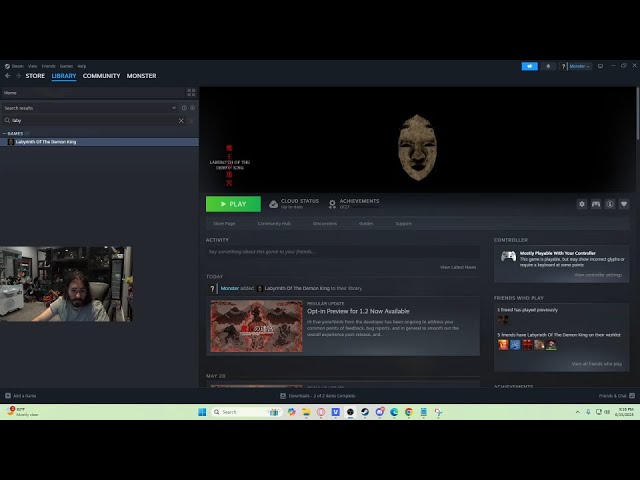Expand the Search results sort dropdown
This screenshot has height=480, width=640.
(173, 107)
